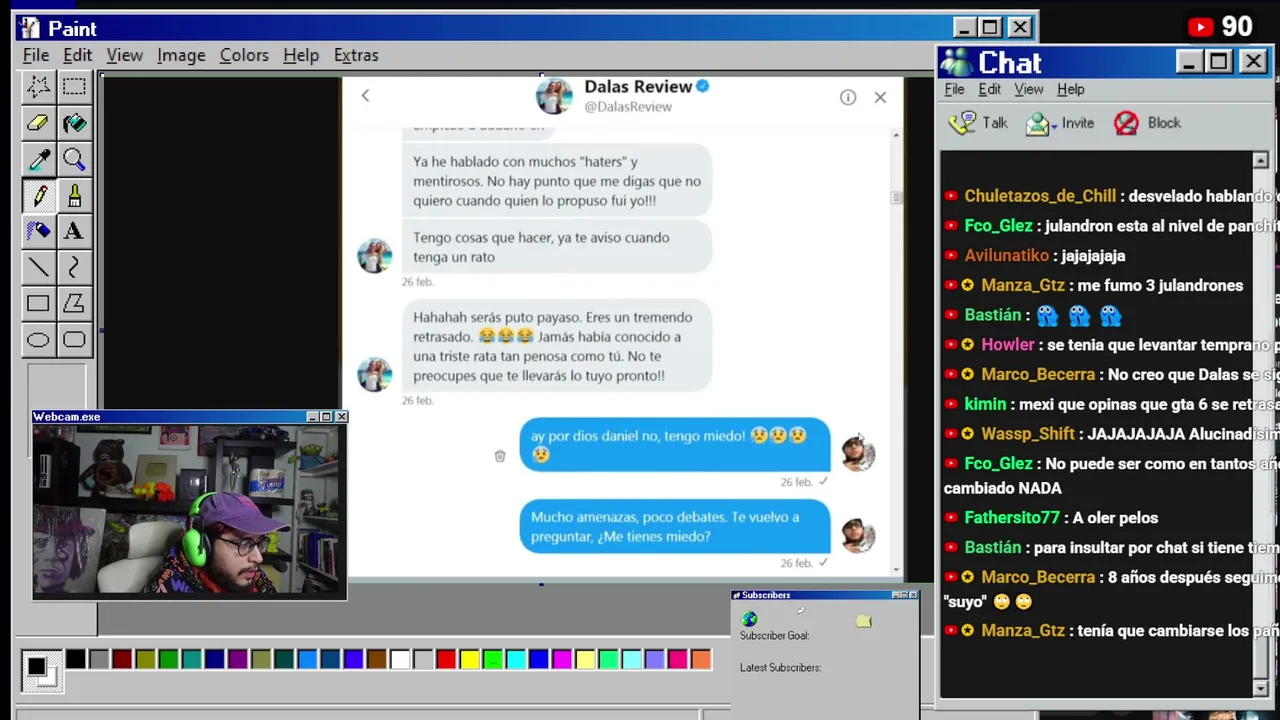Choose the Brush tool
This screenshot has height=720, width=1280.
(74, 195)
